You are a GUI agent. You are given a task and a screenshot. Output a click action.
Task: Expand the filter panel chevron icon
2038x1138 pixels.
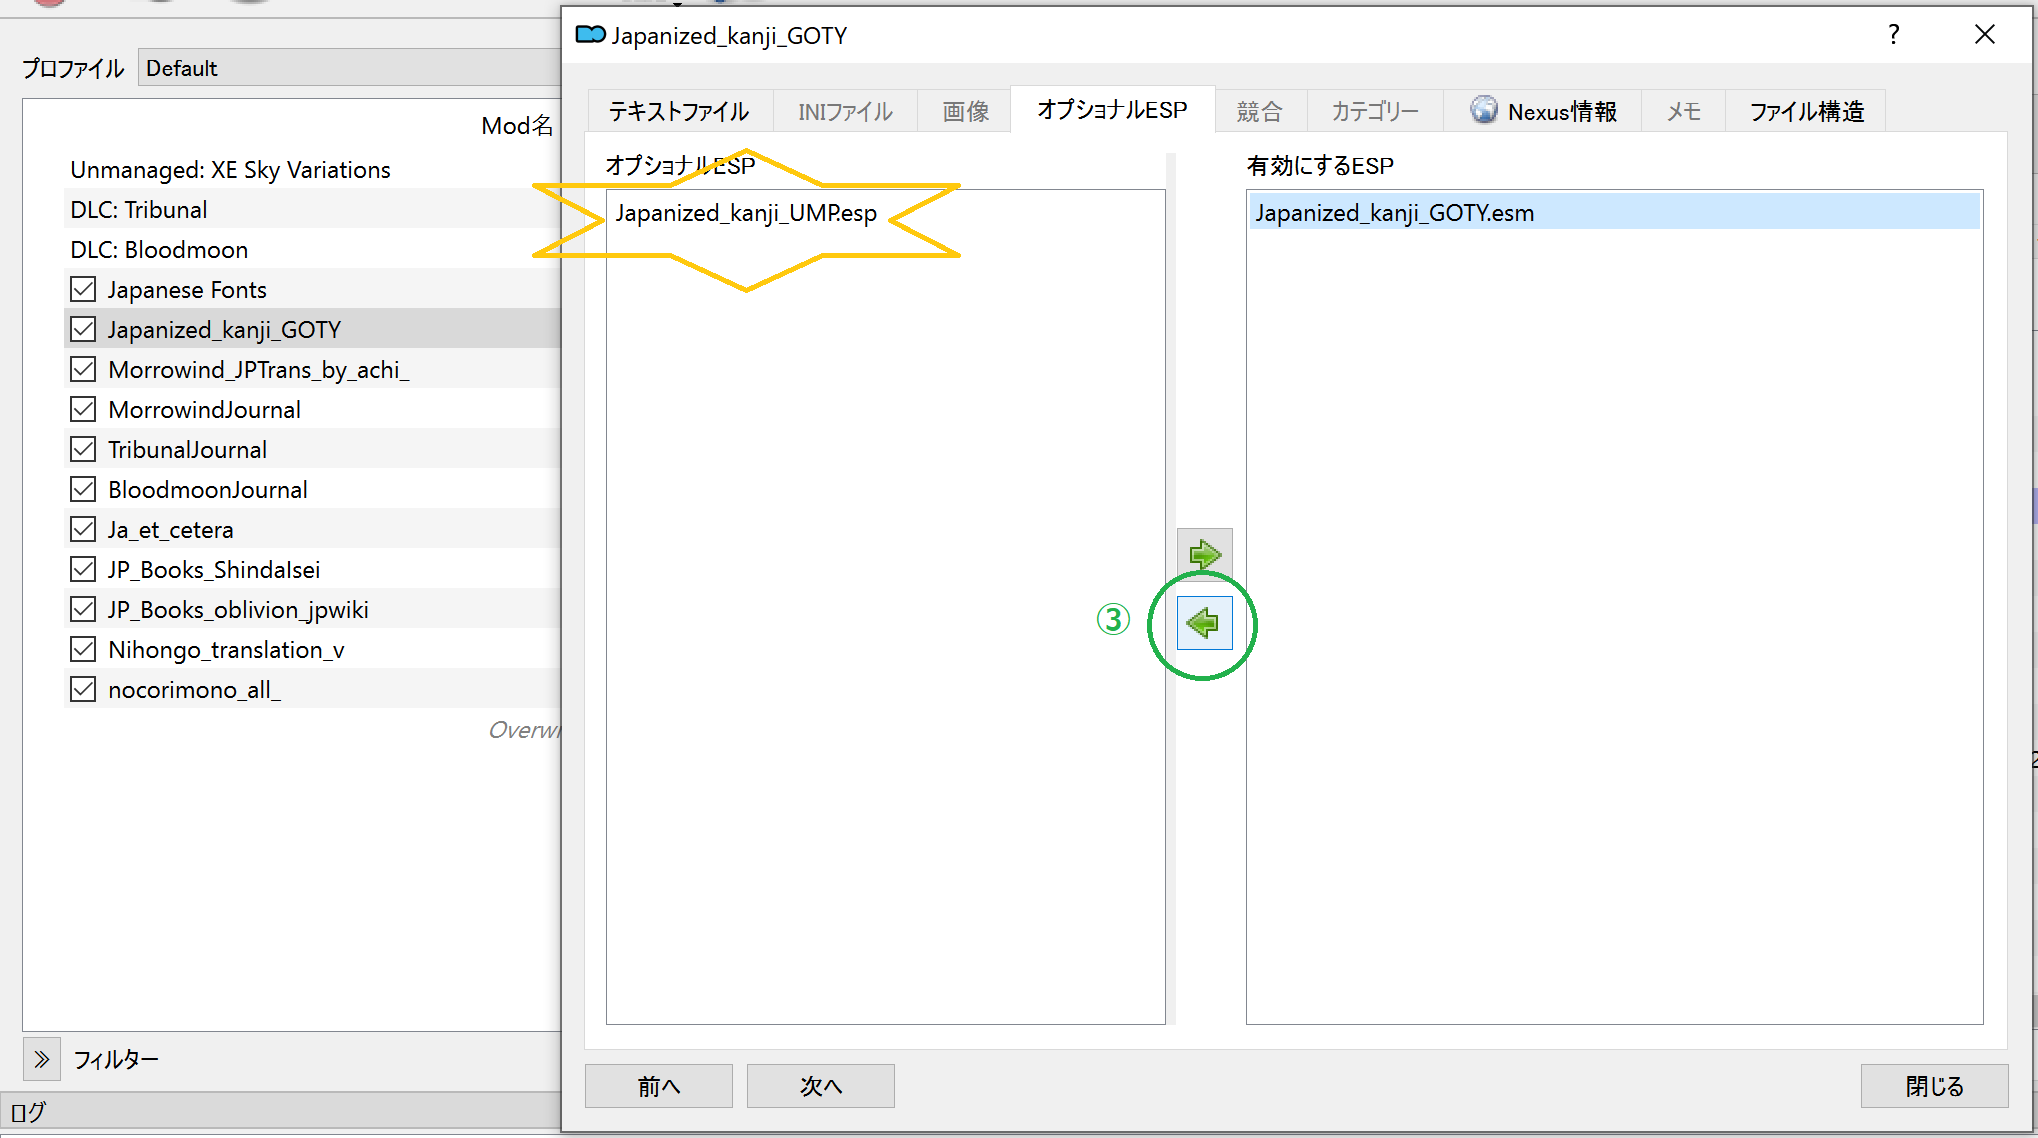click(42, 1059)
